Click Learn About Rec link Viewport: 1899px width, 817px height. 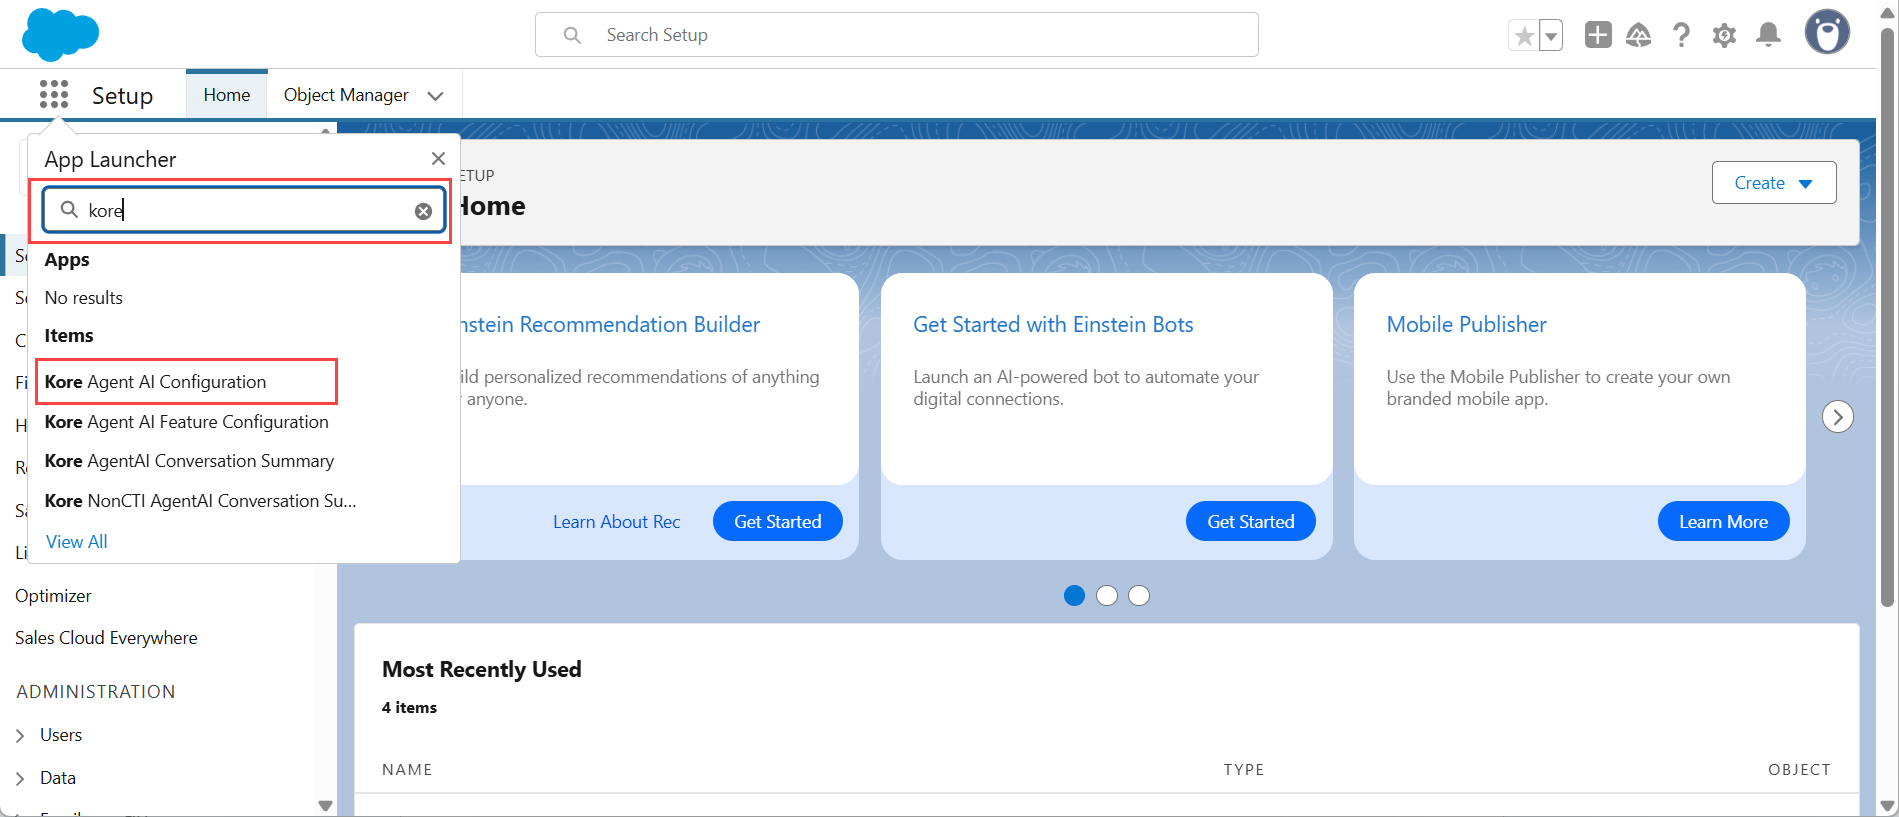616,522
